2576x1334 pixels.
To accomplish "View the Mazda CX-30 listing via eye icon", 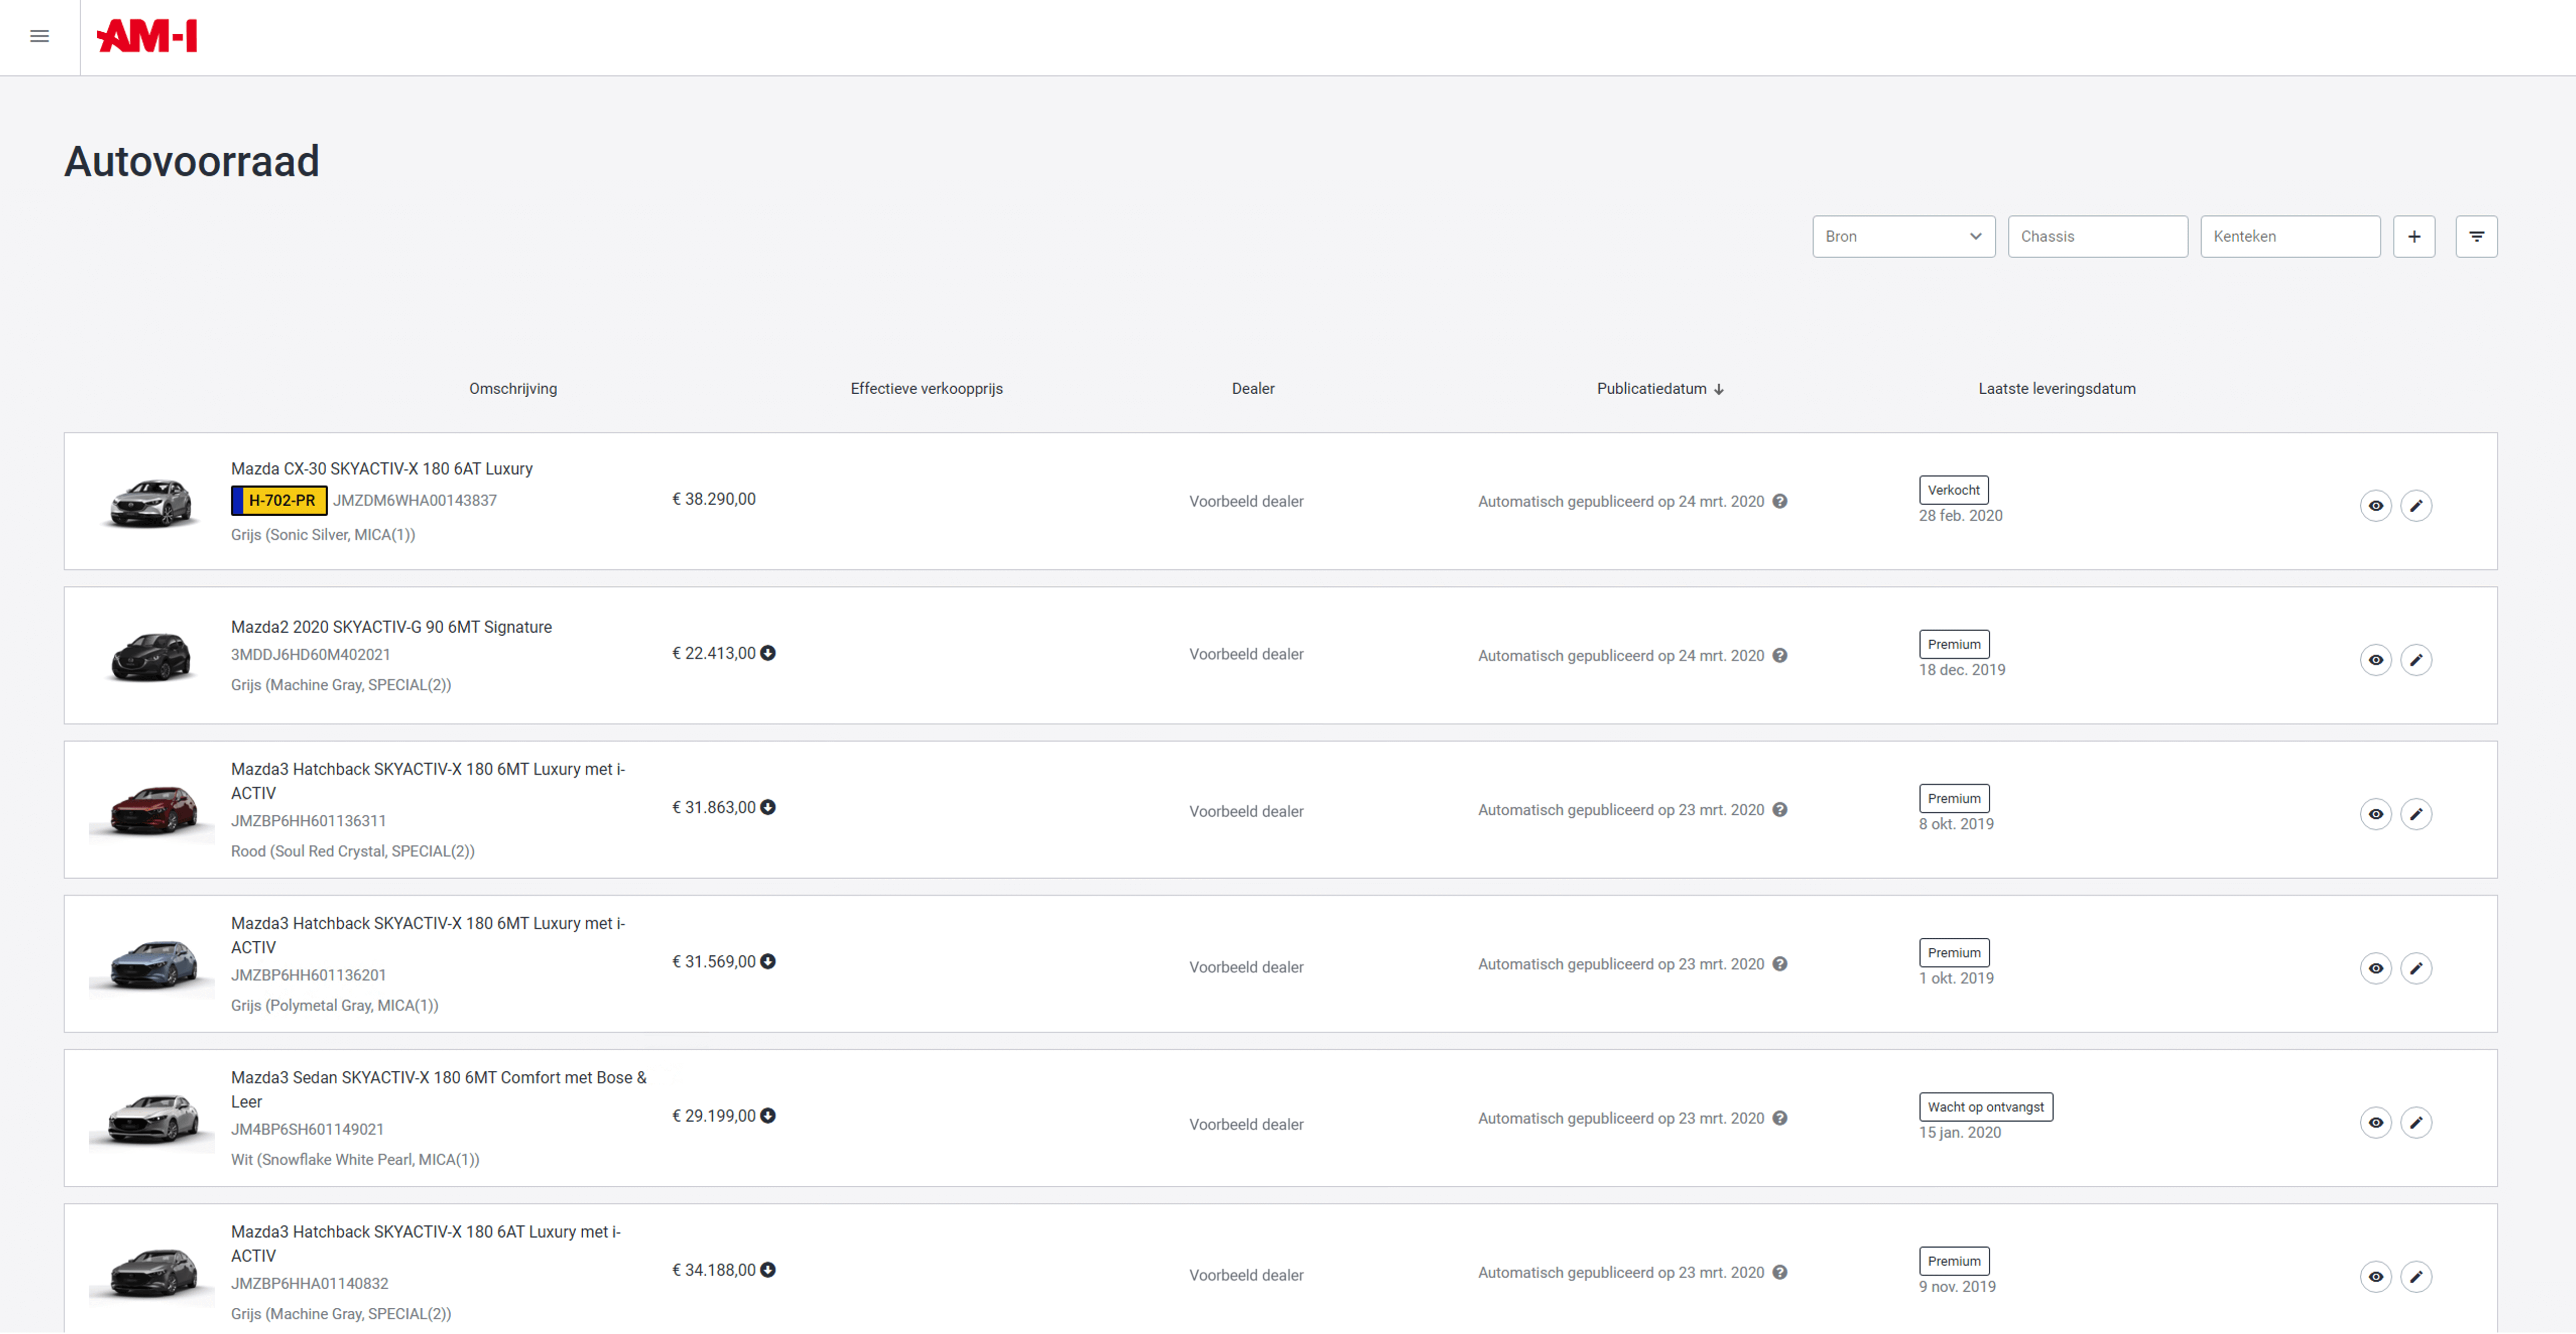I will [x=2375, y=506].
